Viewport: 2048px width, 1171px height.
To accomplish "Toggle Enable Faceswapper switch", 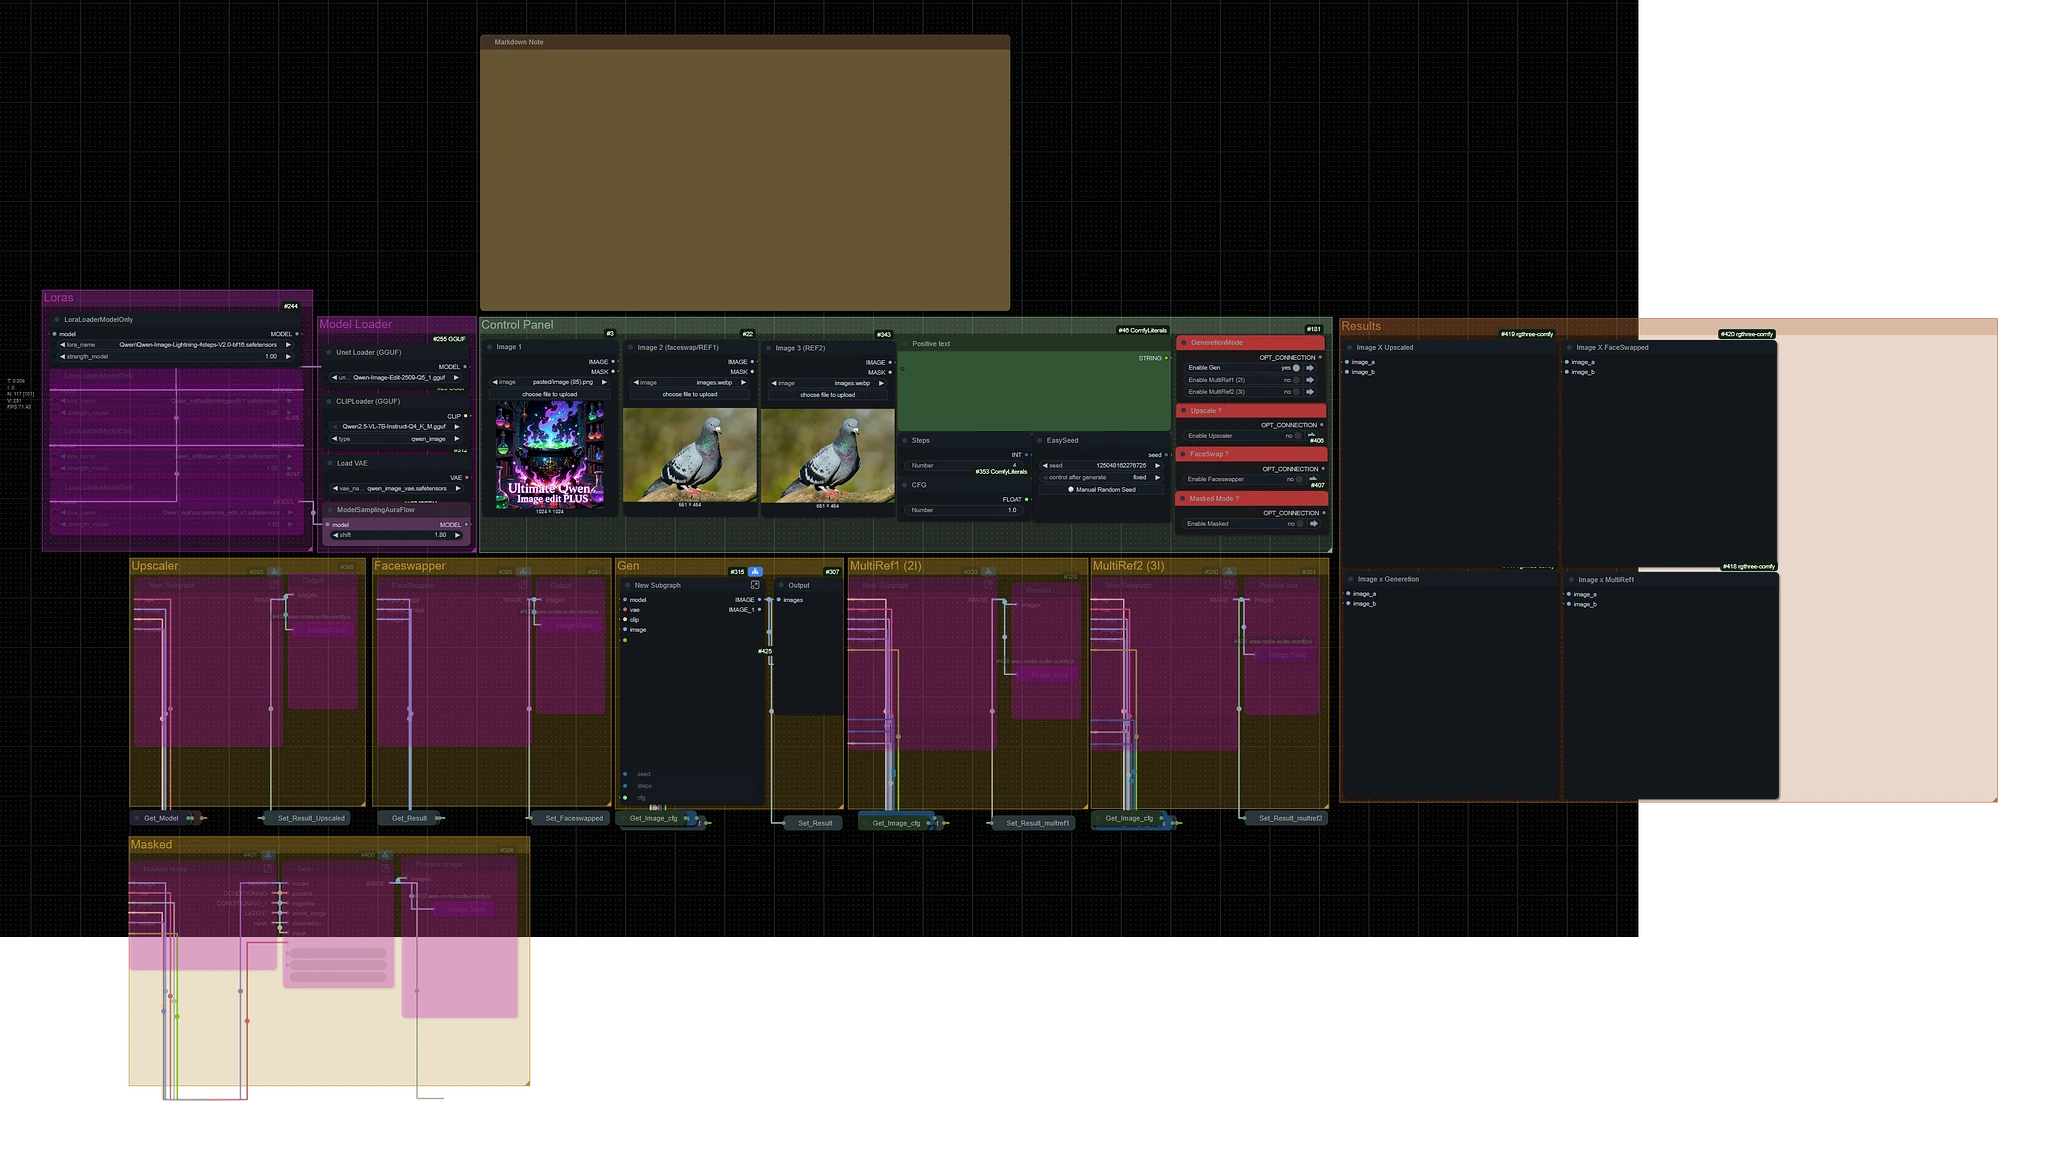I will point(1298,479).
